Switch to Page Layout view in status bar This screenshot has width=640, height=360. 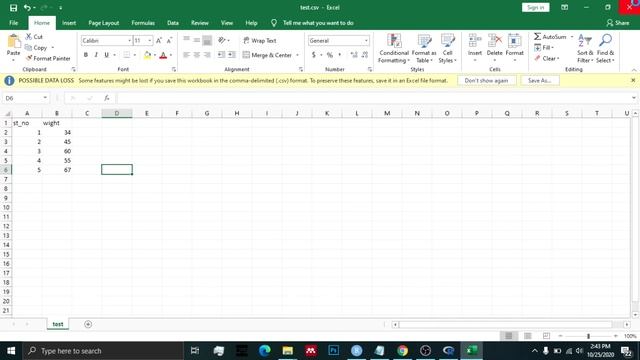[x=527, y=336]
